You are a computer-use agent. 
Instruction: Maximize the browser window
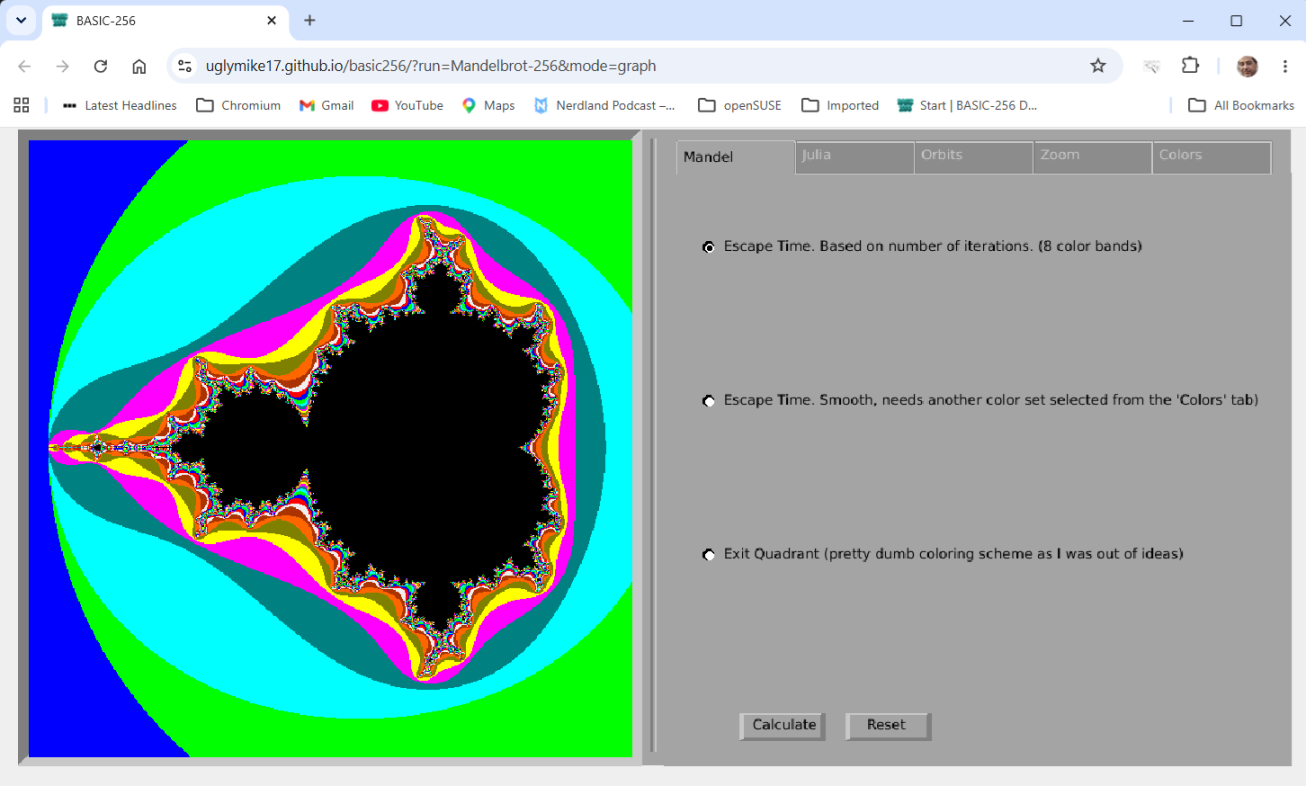pos(1237,20)
